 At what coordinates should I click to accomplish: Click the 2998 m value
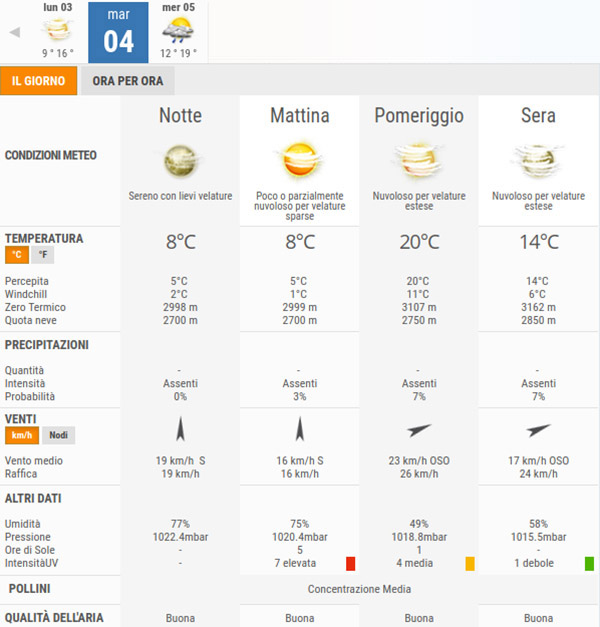tap(180, 307)
